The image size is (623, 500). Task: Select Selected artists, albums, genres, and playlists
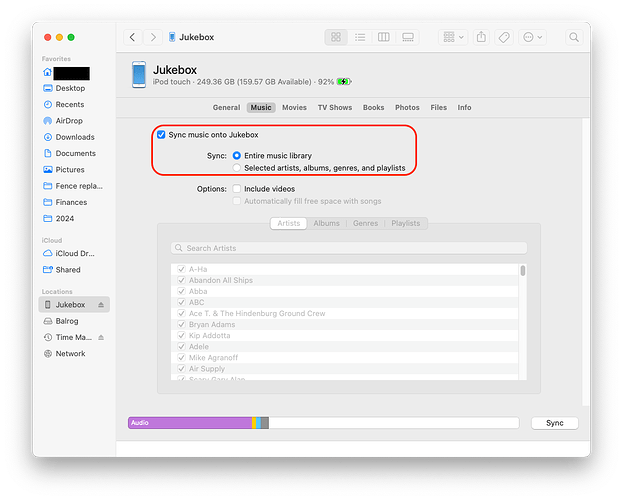237,168
